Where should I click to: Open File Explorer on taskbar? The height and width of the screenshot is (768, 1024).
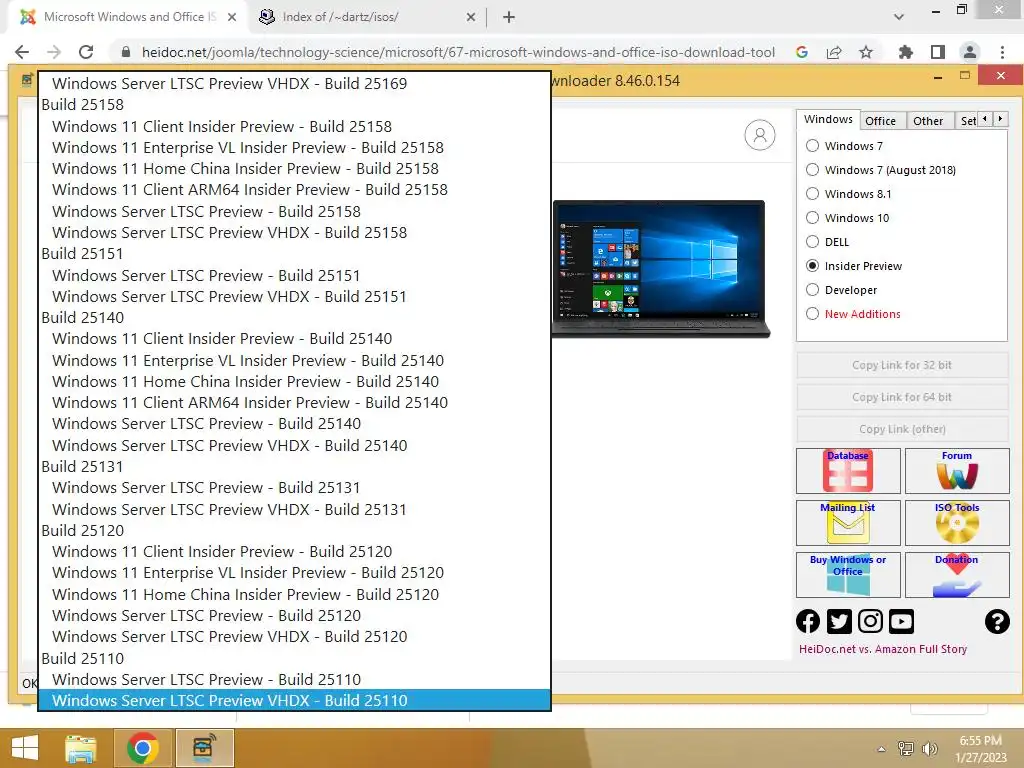point(81,748)
